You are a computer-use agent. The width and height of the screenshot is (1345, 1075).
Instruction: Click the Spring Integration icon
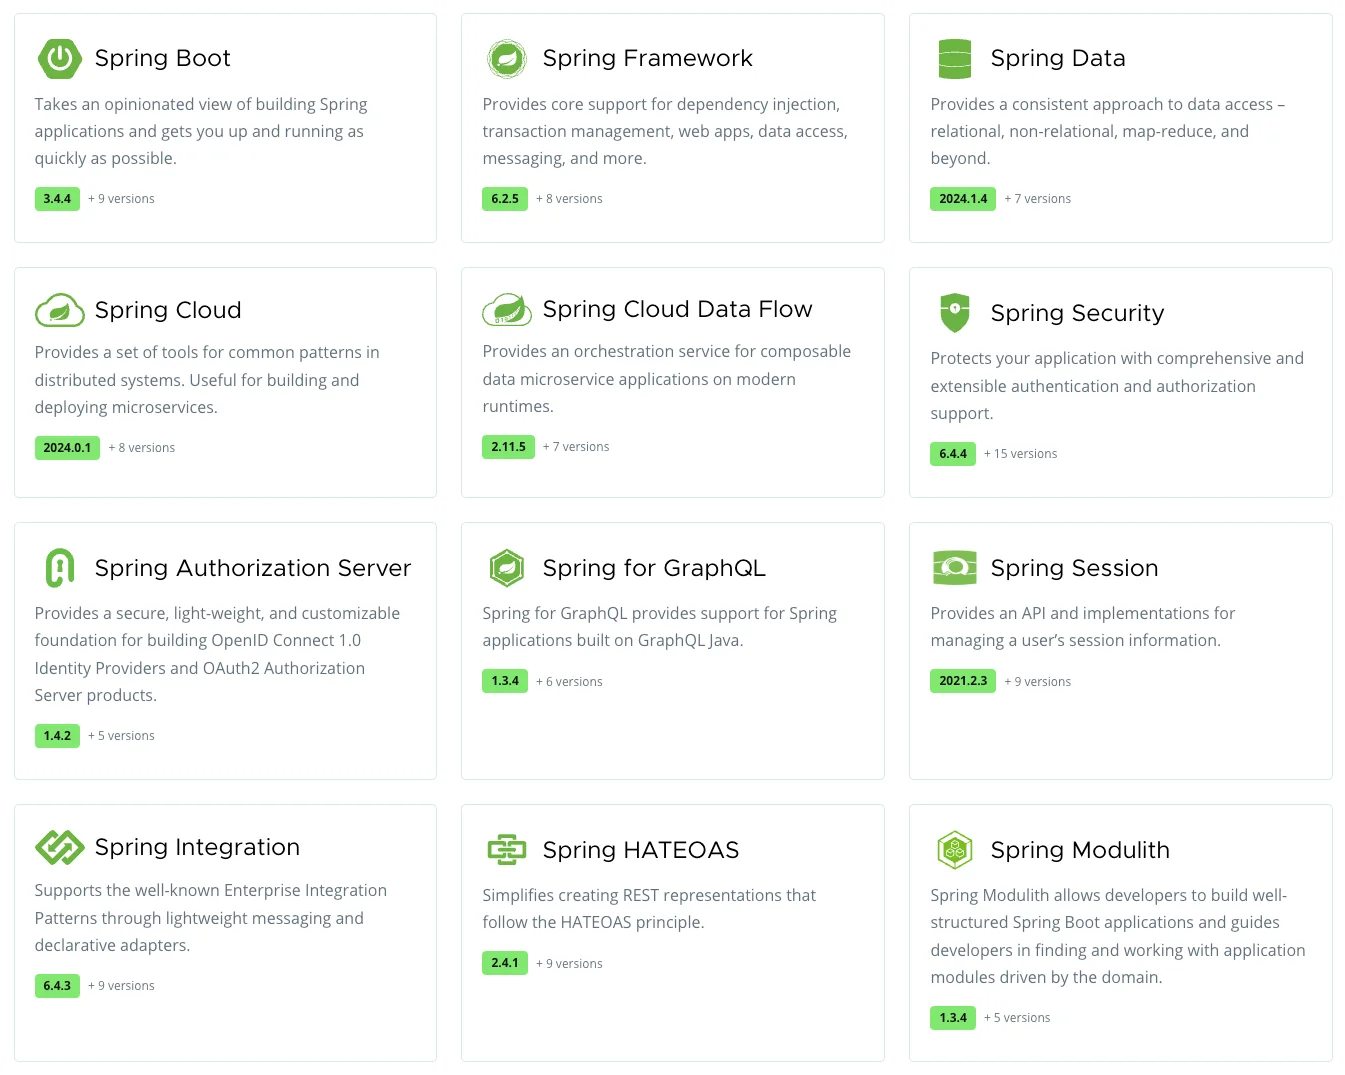[x=59, y=847]
